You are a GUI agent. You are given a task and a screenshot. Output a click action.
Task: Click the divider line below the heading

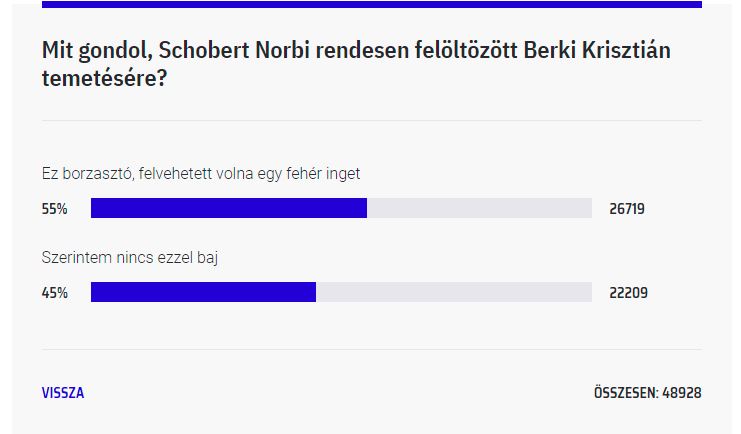point(372,121)
